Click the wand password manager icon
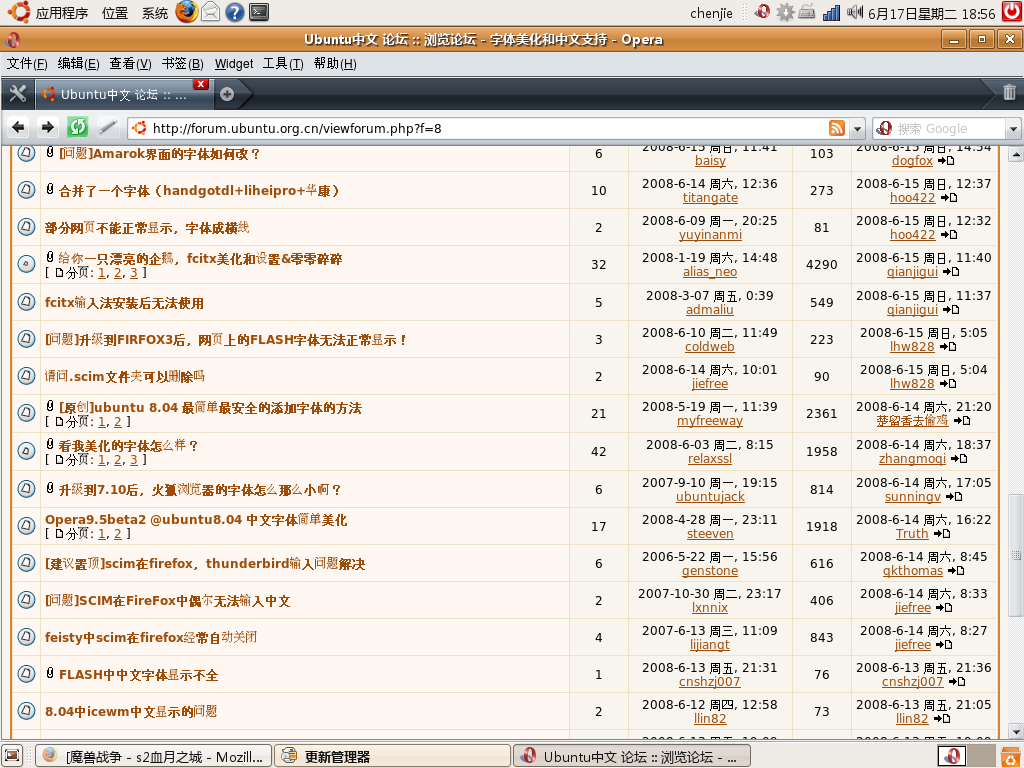 (x=107, y=127)
